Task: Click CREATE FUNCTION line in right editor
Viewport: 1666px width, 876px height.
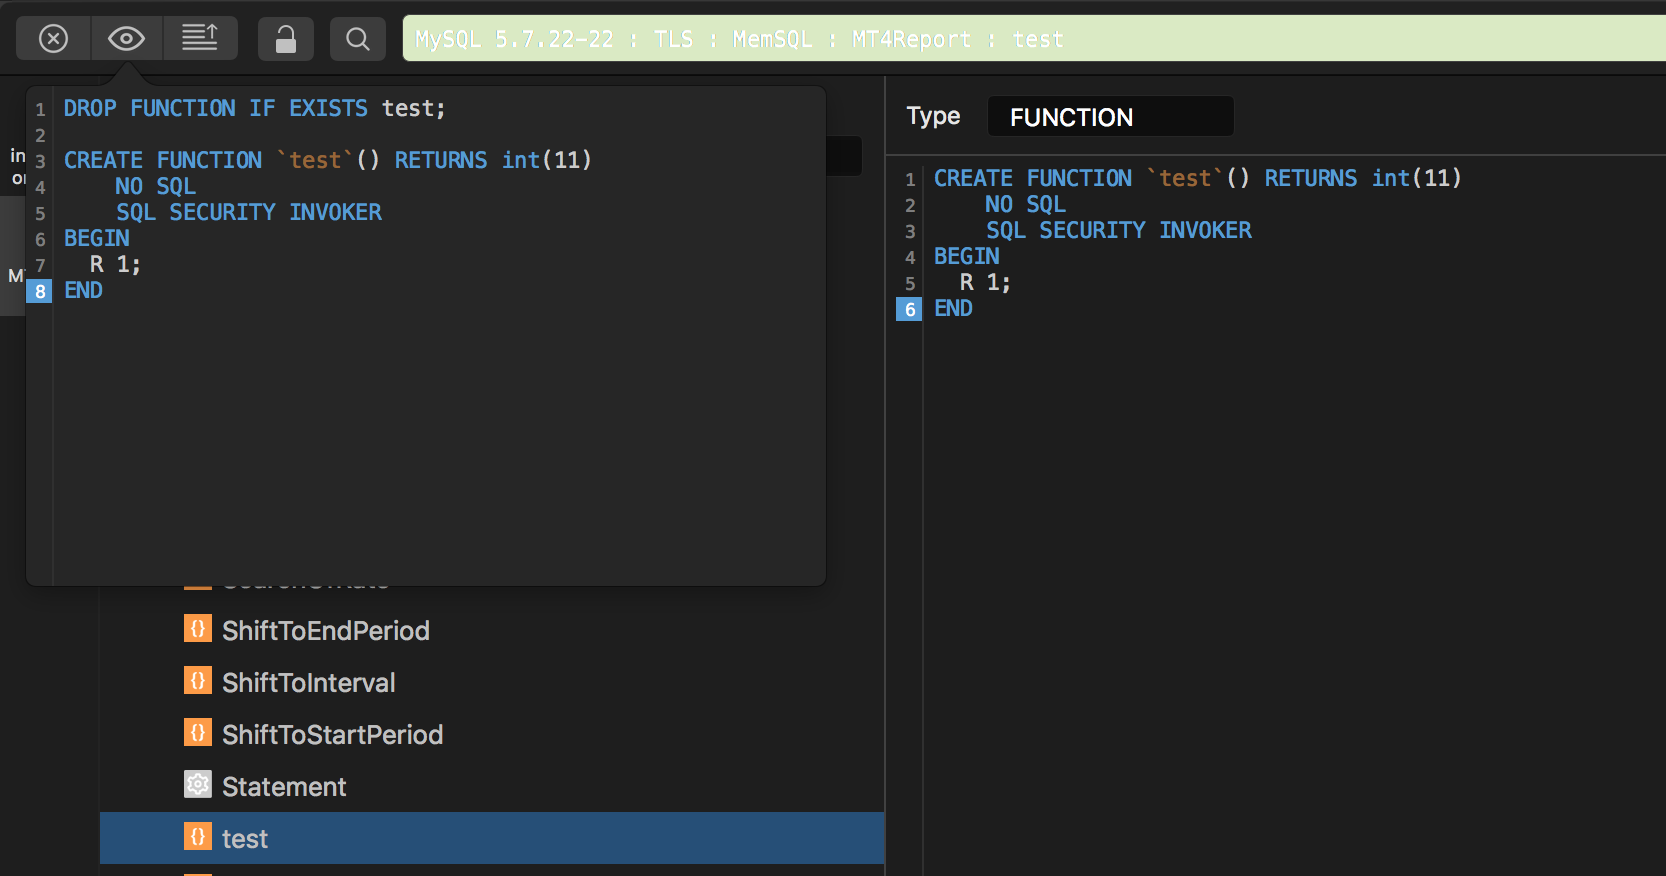Action: tap(1198, 178)
